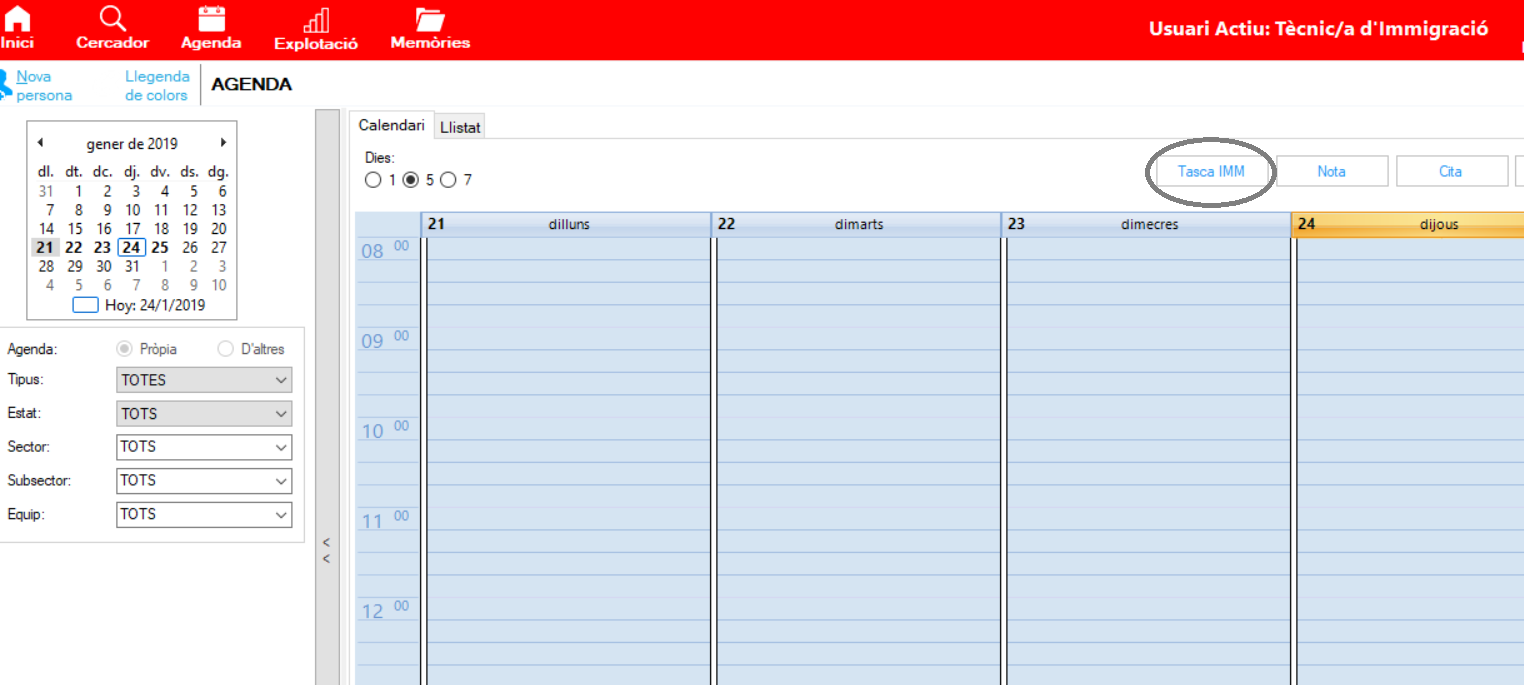Open the Memòries folder icon
The height and width of the screenshot is (685, 1524).
[430, 18]
